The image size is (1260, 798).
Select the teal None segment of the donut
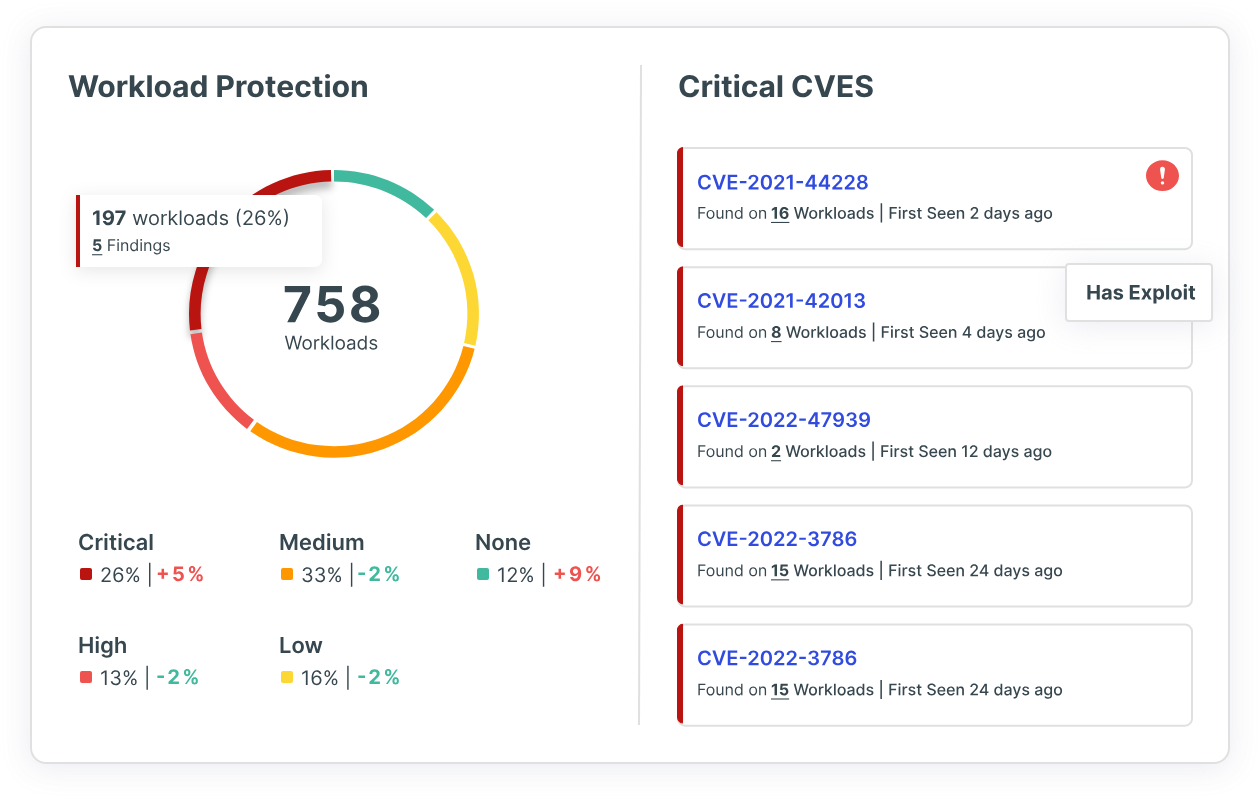pyautogui.click(x=385, y=187)
